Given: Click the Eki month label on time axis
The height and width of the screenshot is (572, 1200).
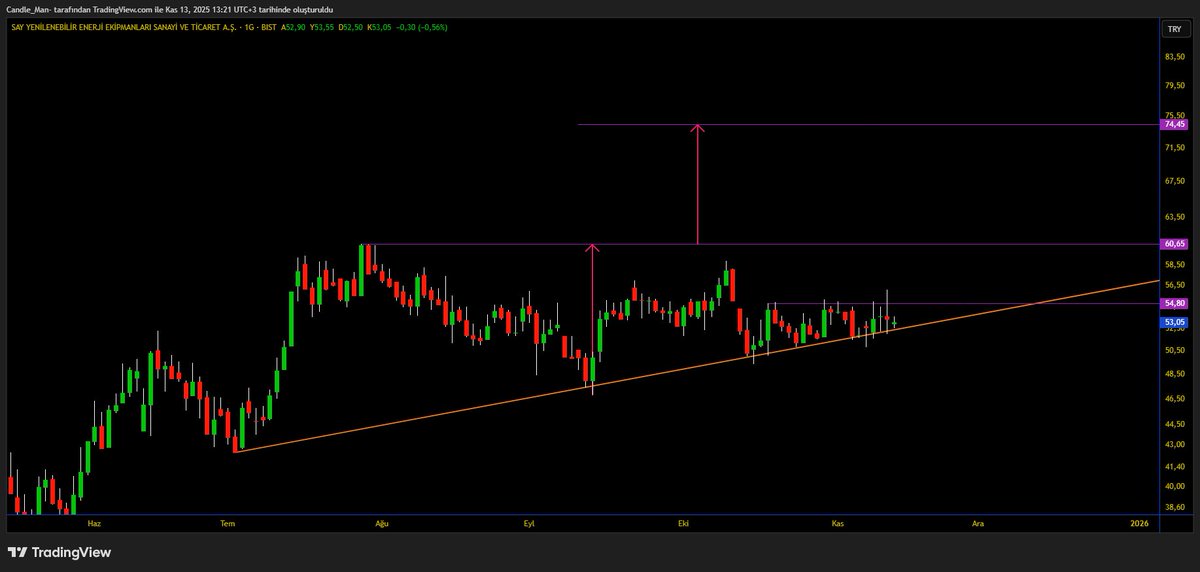Looking at the screenshot, I should point(684,523).
